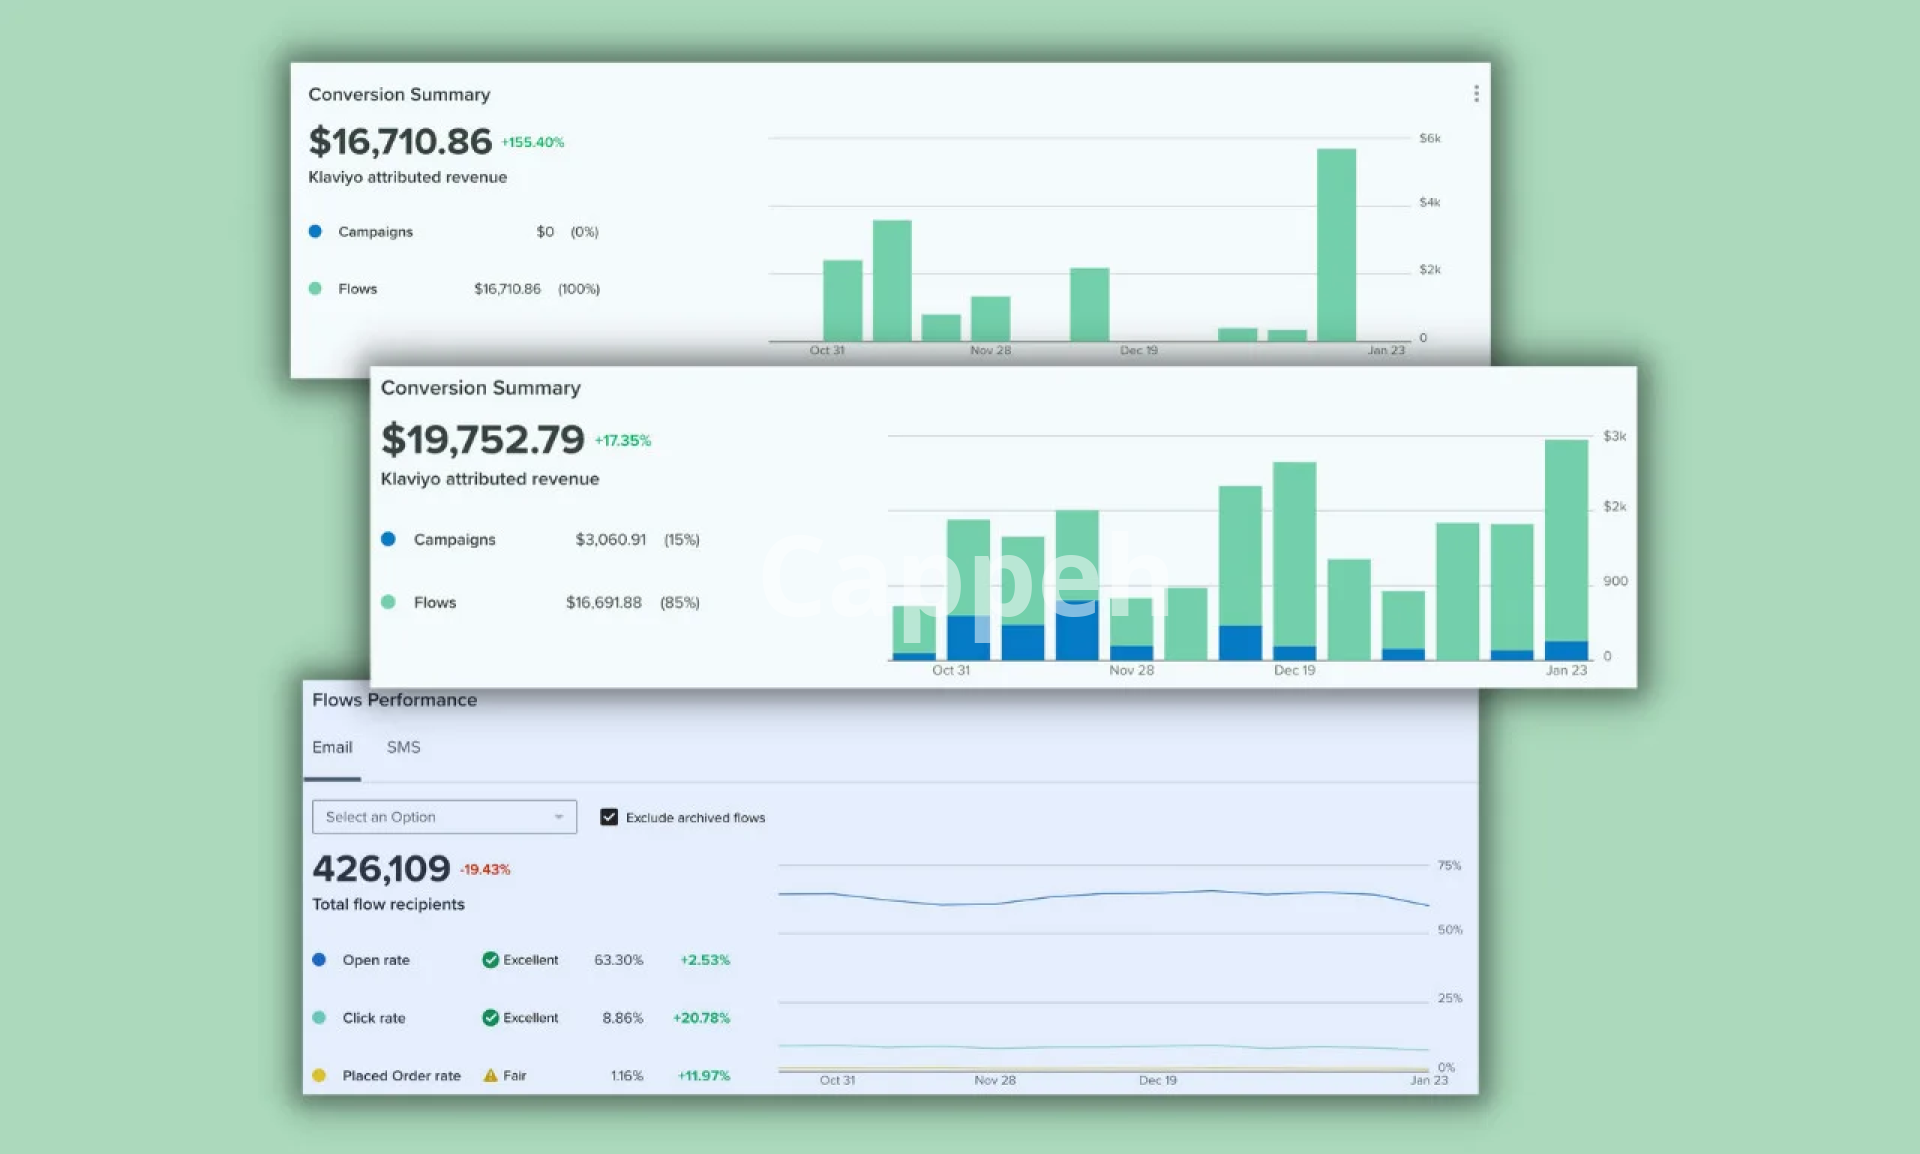Click the blue Open rate legend dot
Image resolution: width=1920 pixels, height=1154 pixels.
tap(319, 960)
